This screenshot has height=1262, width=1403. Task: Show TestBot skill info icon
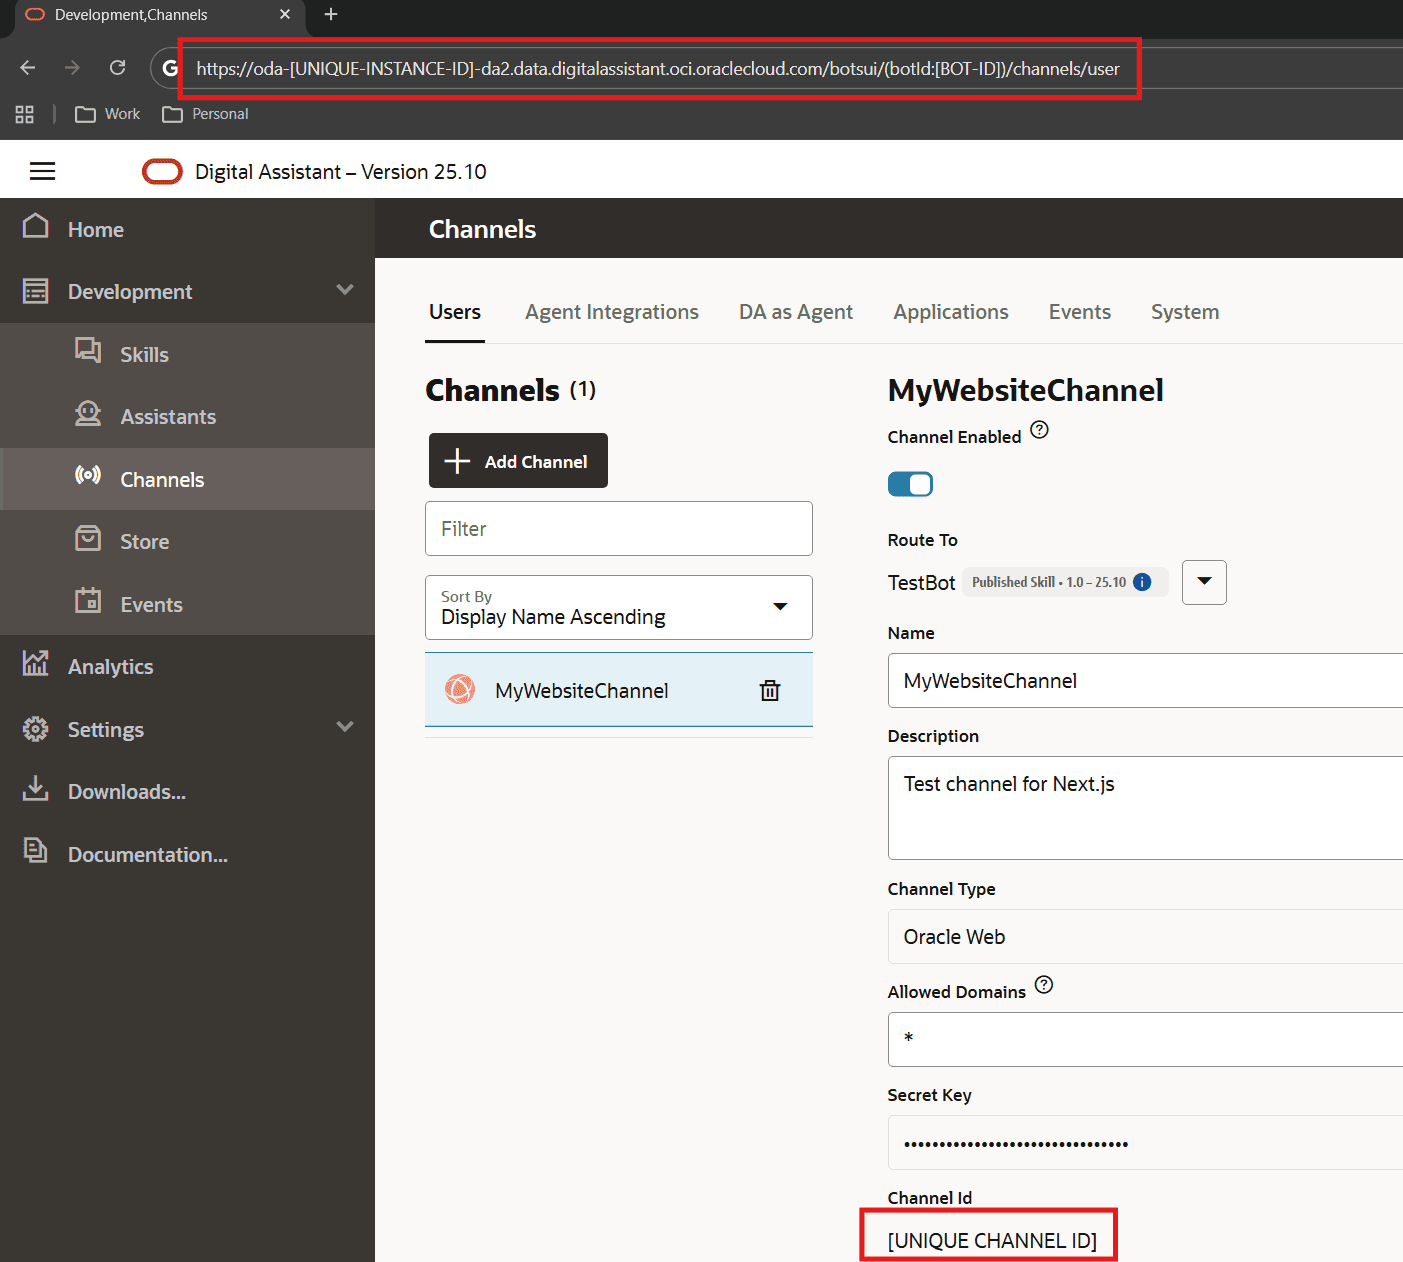click(x=1142, y=582)
